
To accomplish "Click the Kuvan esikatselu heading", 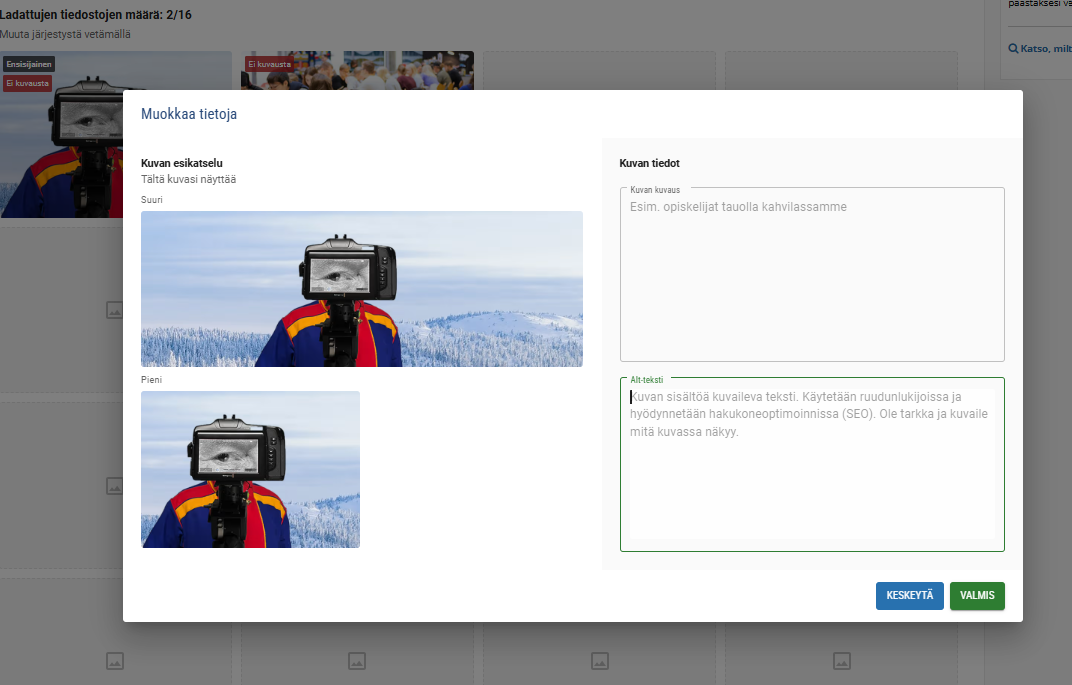I will 182,163.
